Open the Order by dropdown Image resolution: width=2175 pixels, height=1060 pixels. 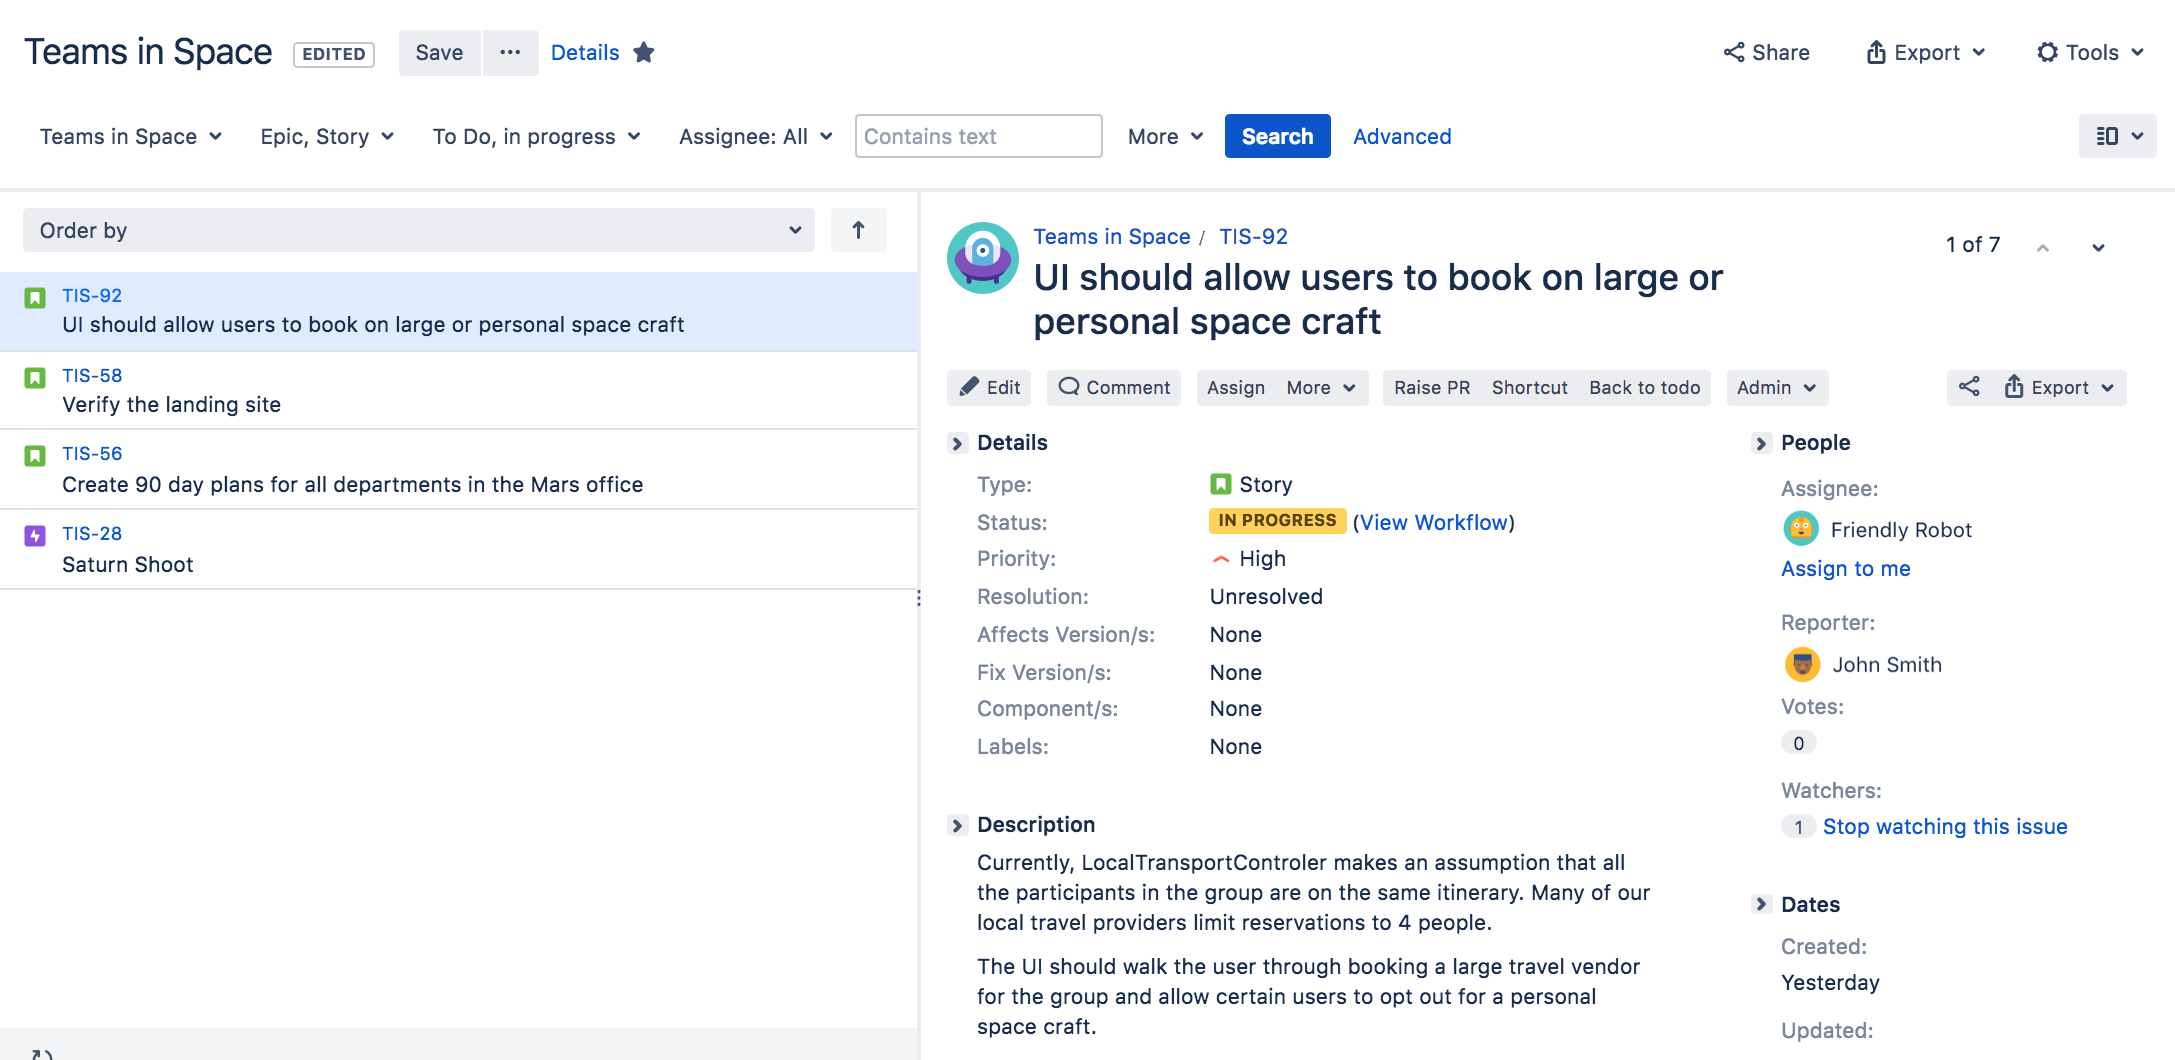(419, 230)
